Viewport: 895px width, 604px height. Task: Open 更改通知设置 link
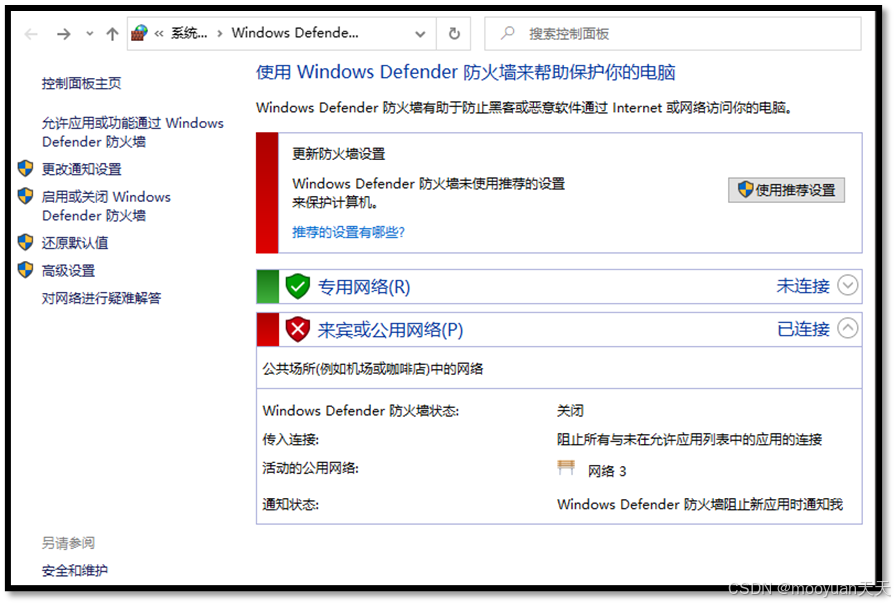point(82,169)
